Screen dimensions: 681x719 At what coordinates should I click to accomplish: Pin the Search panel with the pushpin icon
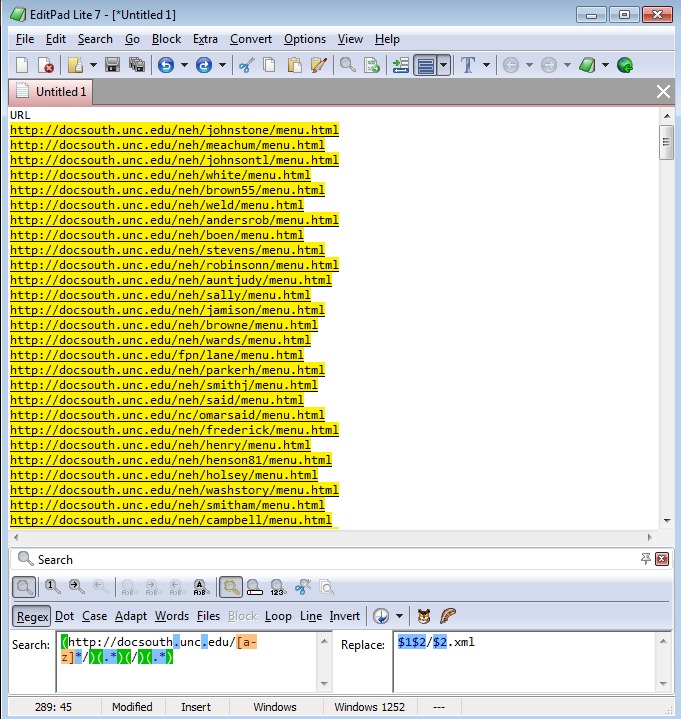tap(646, 559)
